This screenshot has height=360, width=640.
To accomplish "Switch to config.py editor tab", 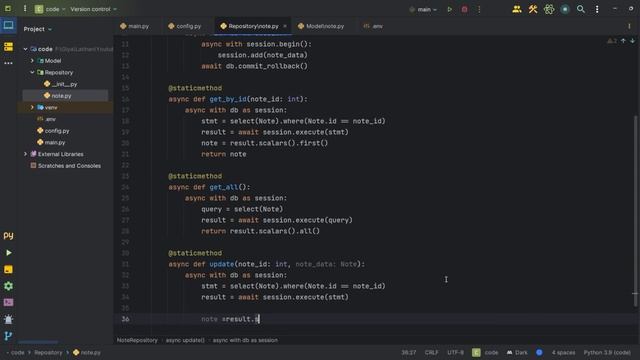I will coord(184,26).
